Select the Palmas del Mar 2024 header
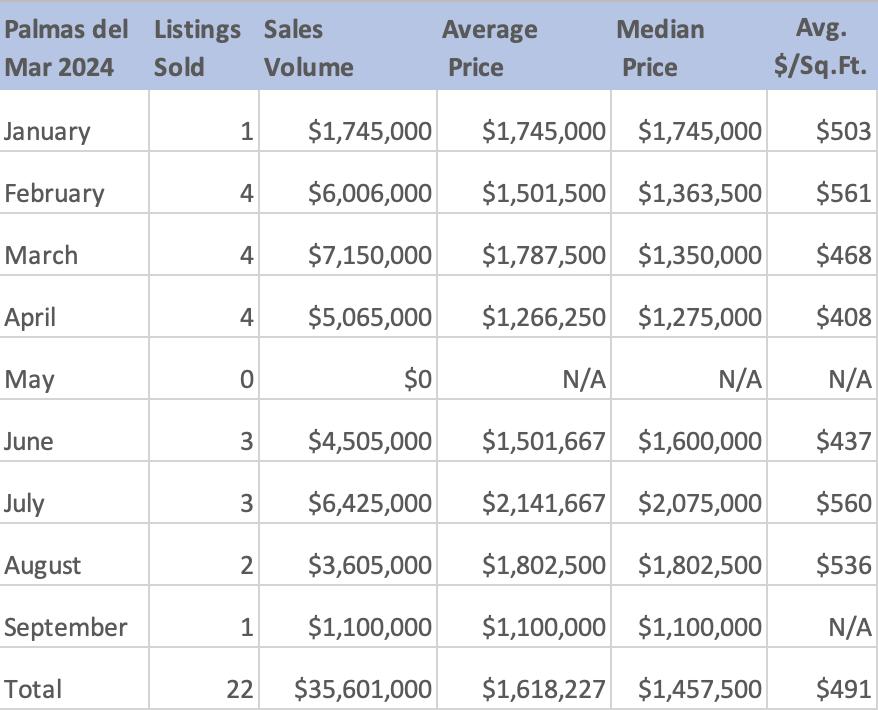Screen dimensions: 878x710 tap(66, 48)
